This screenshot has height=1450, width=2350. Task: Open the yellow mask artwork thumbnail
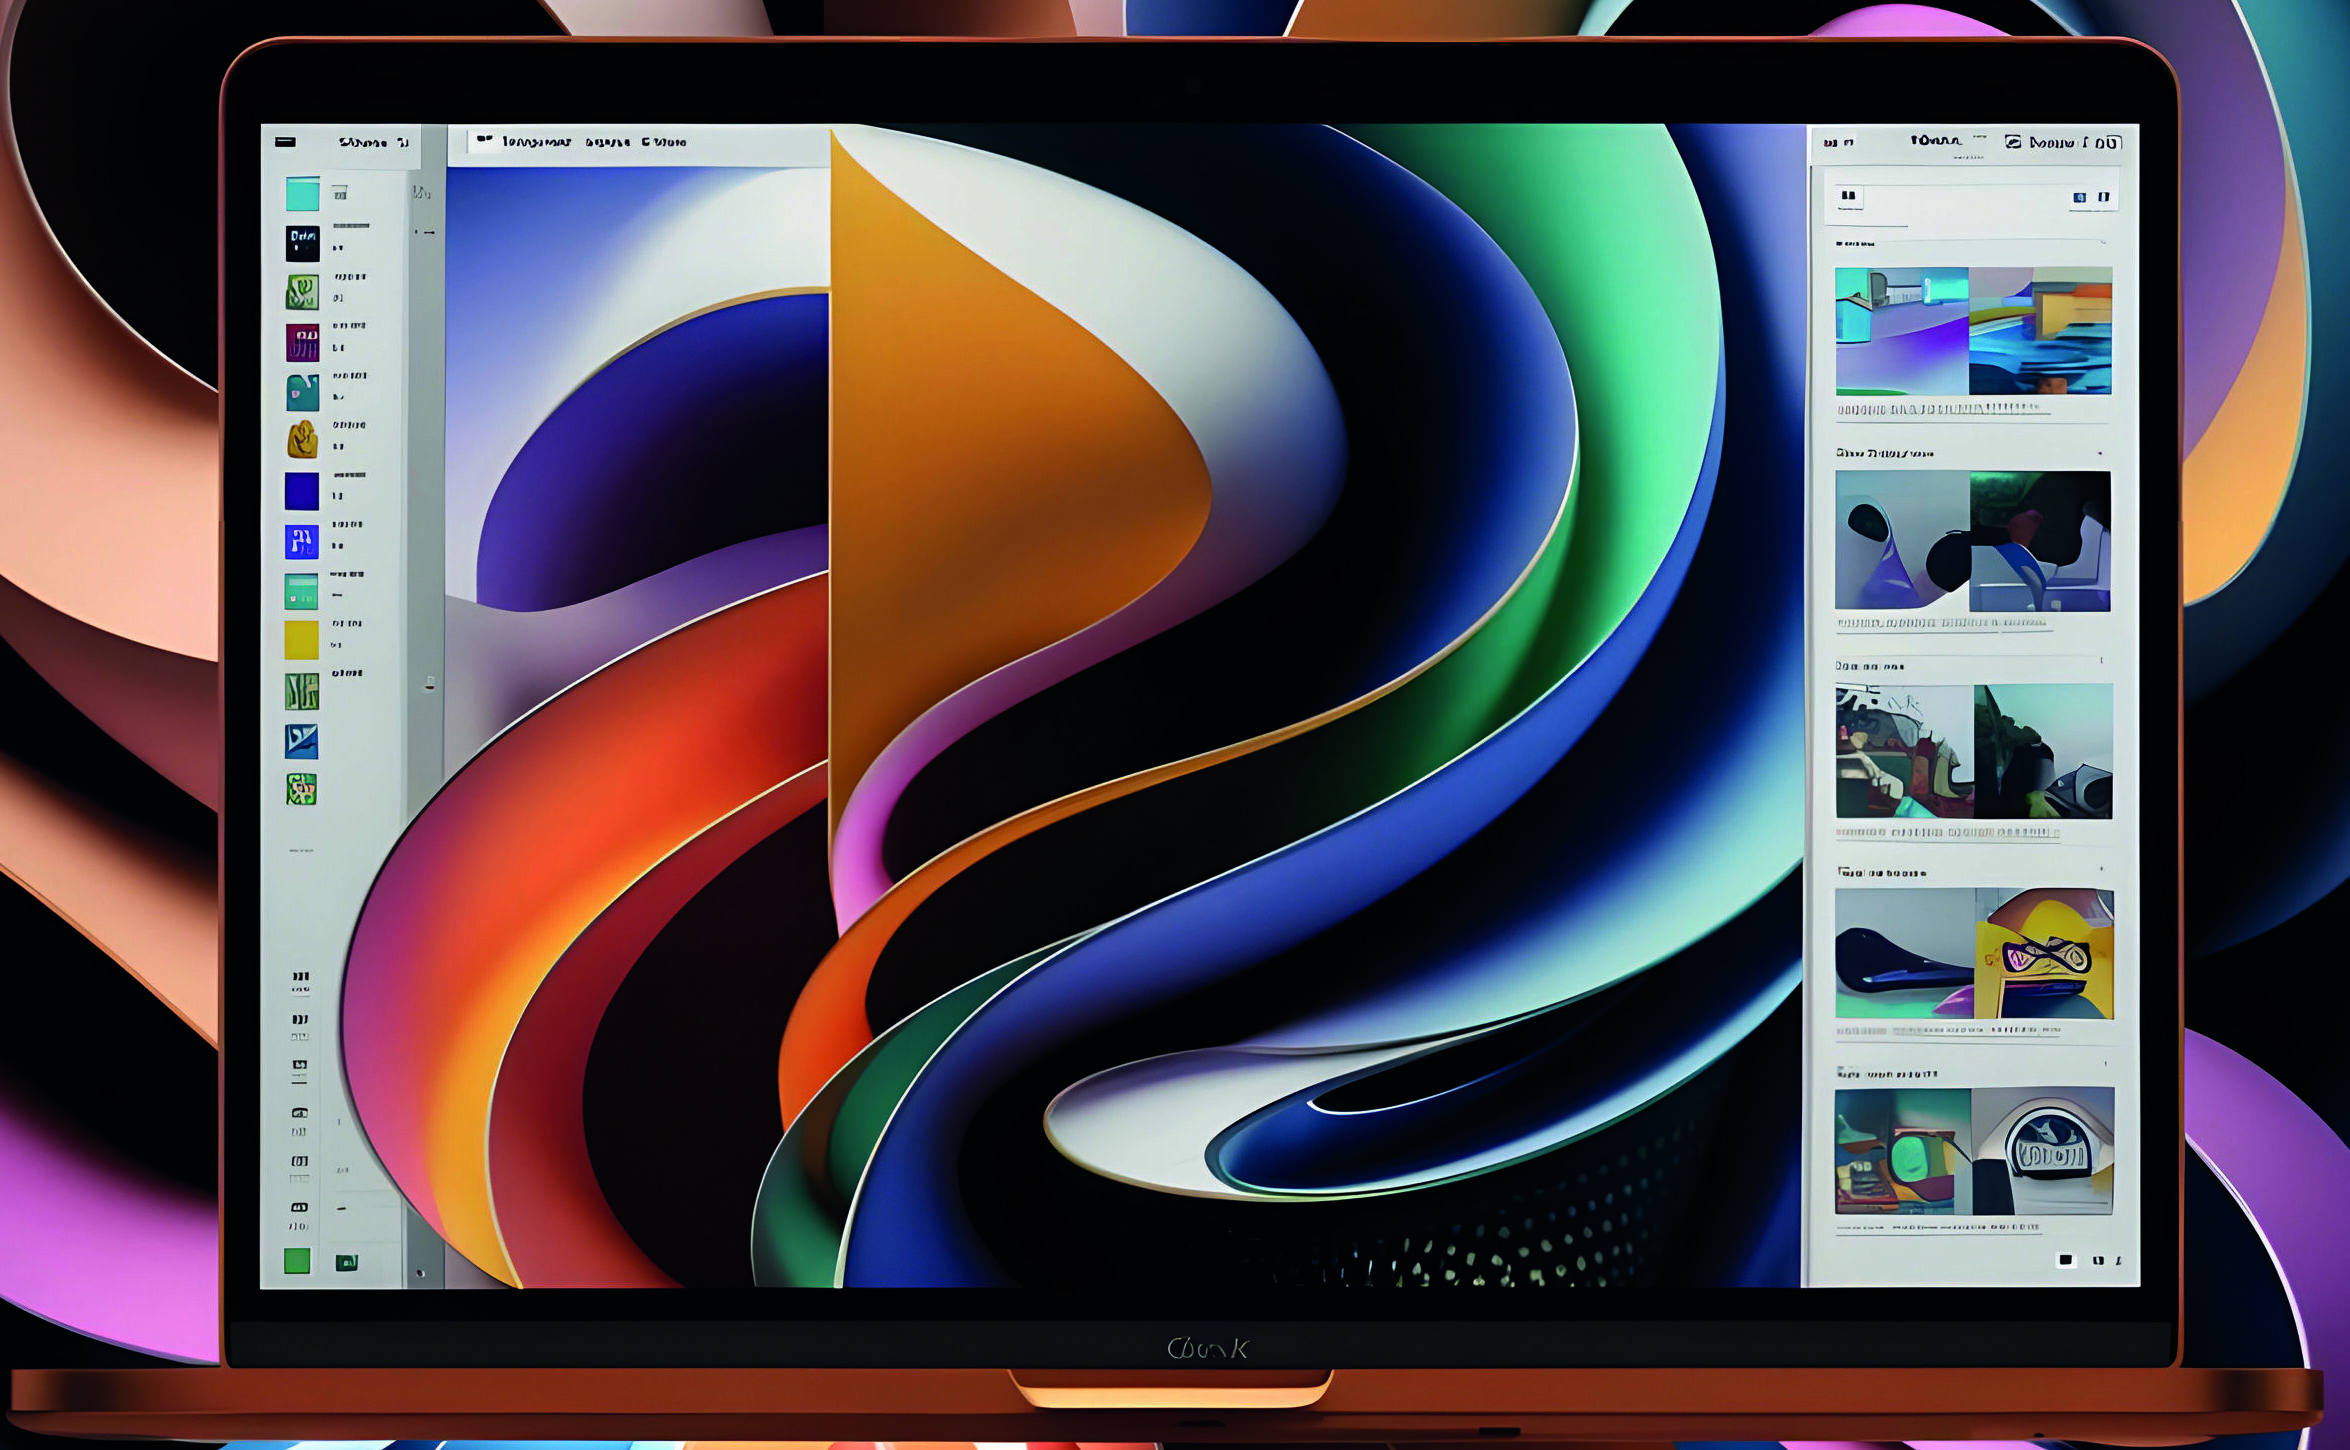(2043, 953)
